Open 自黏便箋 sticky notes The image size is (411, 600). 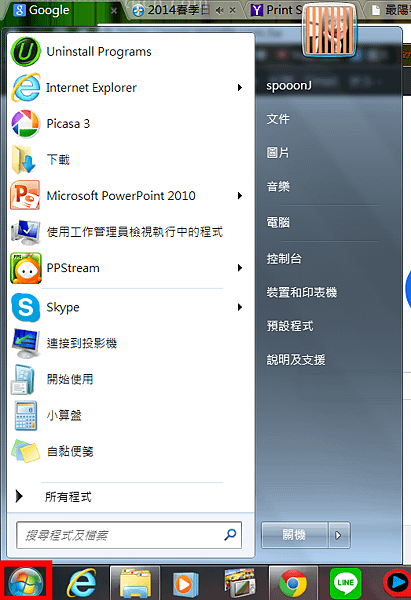130,451
